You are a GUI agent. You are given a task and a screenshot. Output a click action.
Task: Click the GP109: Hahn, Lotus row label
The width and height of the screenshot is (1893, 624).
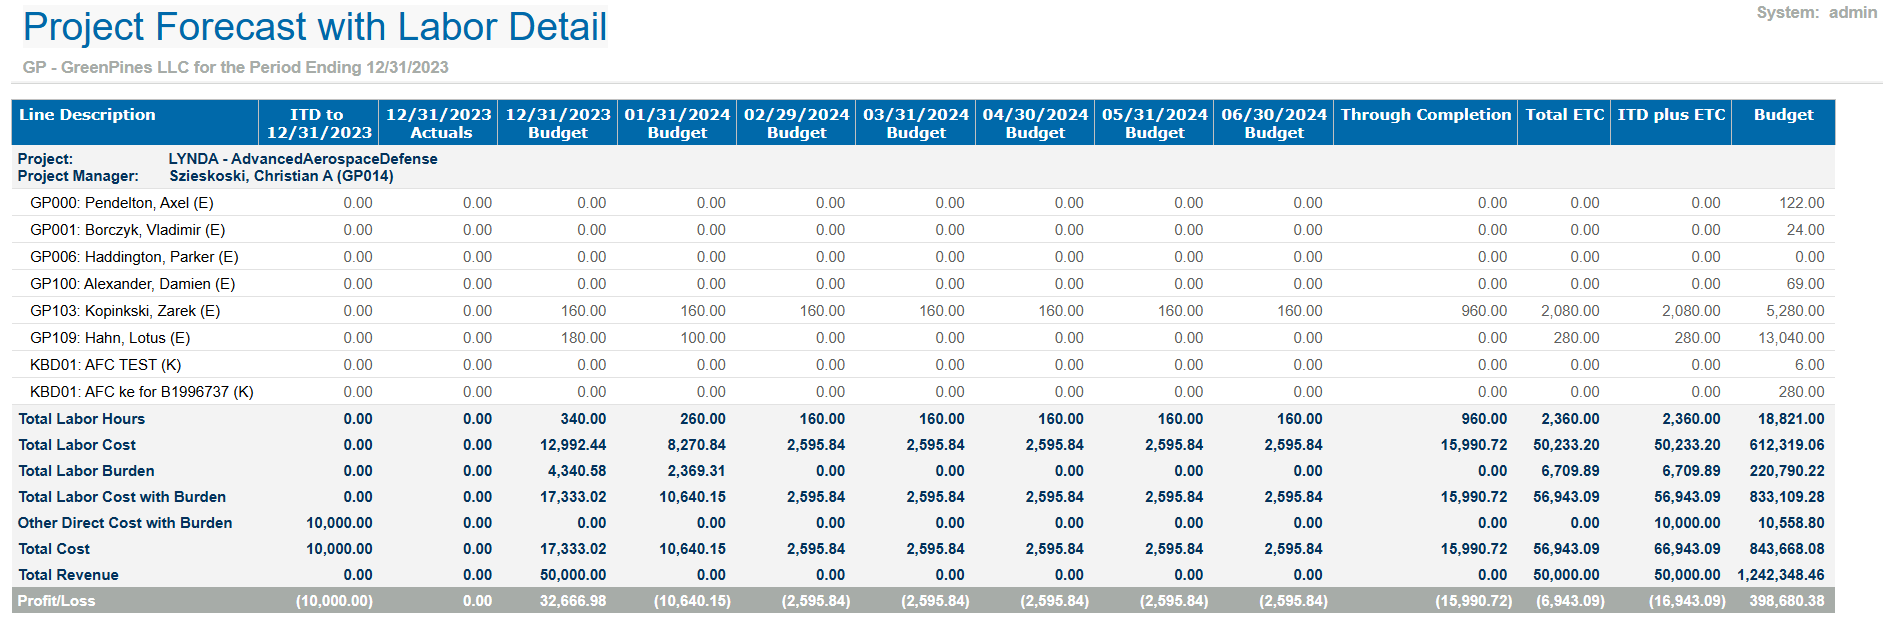[x=110, y=338]
